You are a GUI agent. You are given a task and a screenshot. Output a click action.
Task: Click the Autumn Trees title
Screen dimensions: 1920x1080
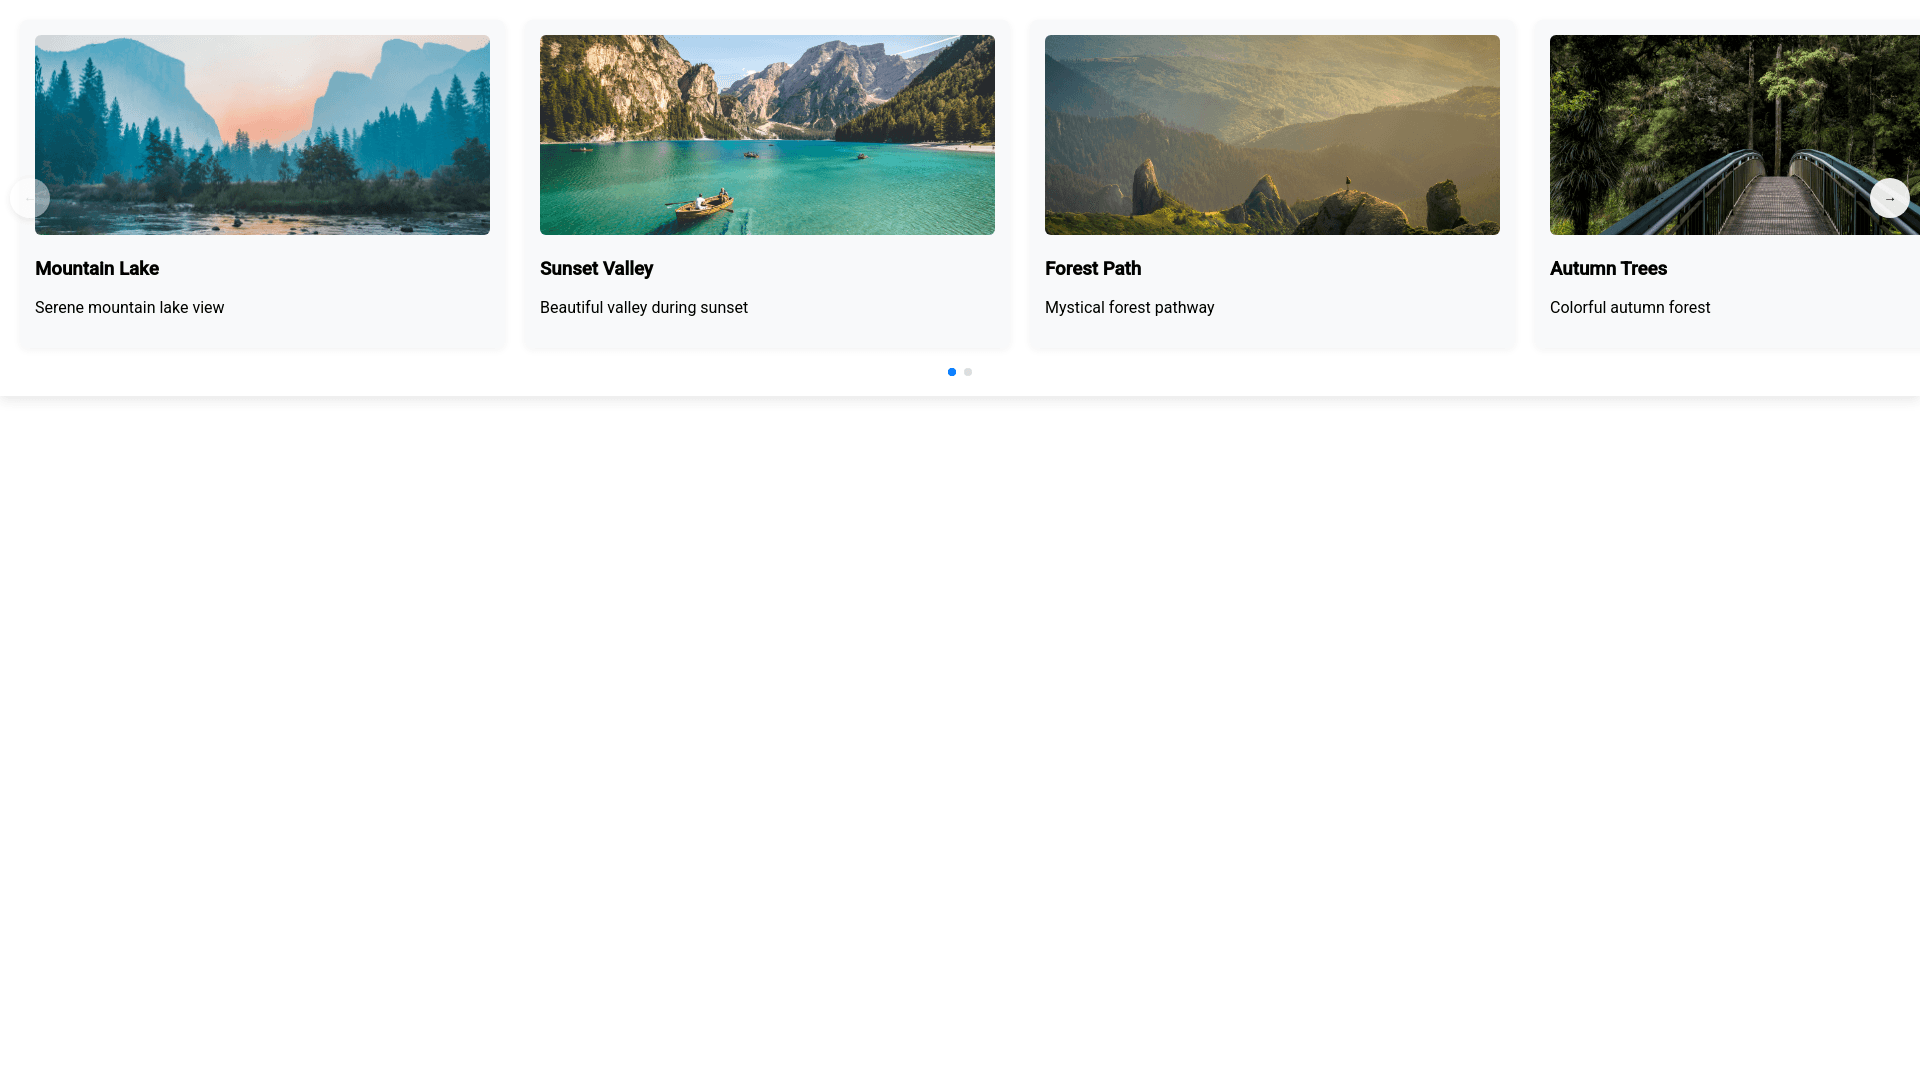tap(1608, 269)
